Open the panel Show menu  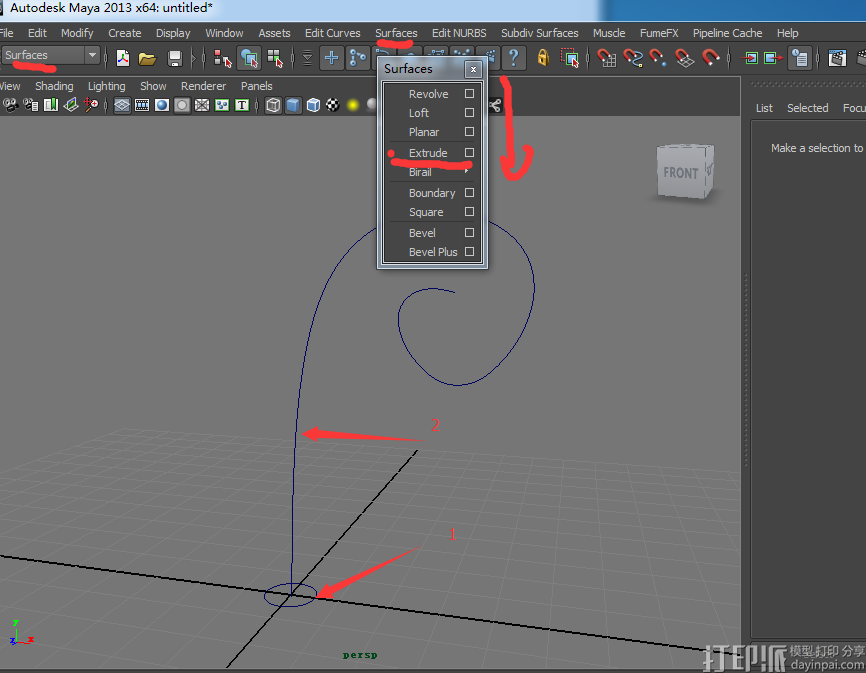153,86
